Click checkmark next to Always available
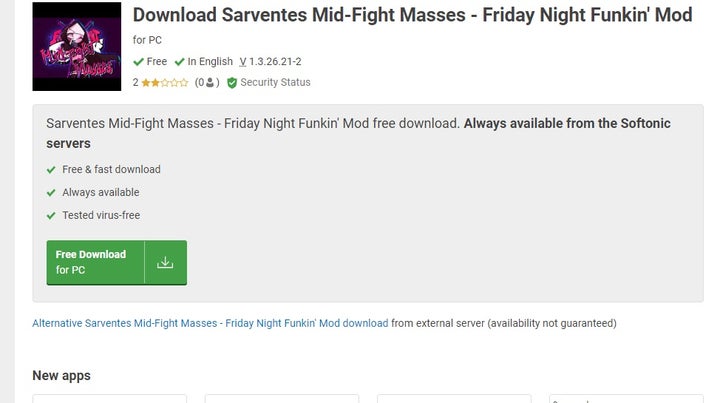The width and height of the screenshot is (720, 403). coord(51,193)
